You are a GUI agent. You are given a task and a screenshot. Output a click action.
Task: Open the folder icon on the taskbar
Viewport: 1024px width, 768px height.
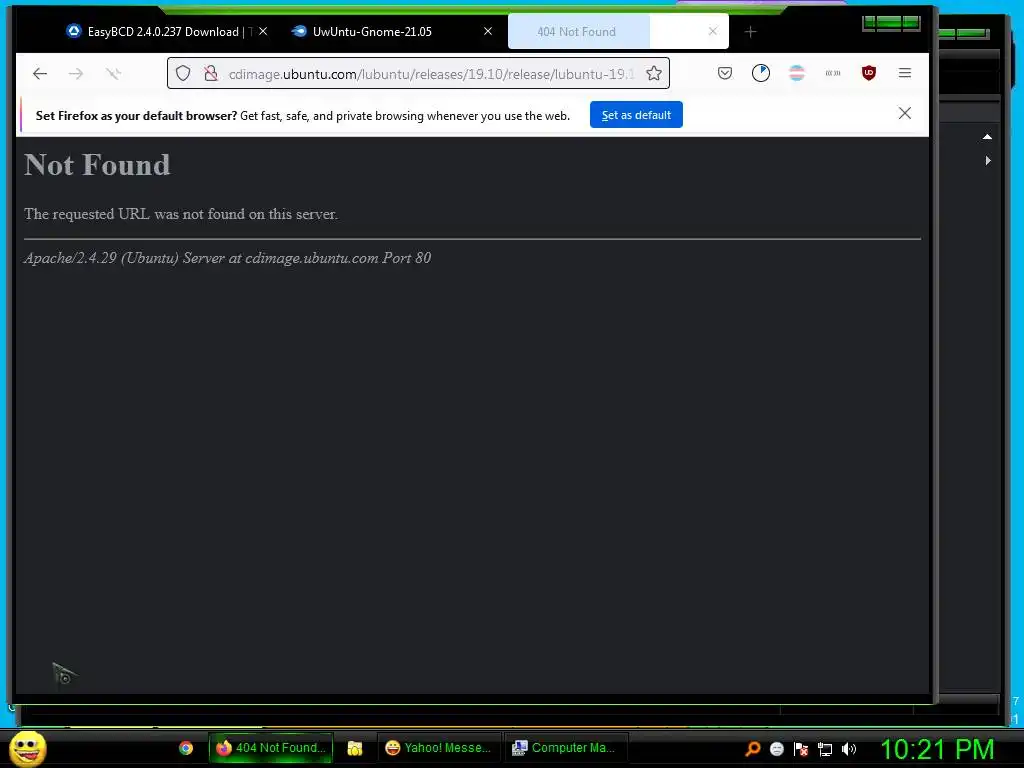(x=355, y=748)
